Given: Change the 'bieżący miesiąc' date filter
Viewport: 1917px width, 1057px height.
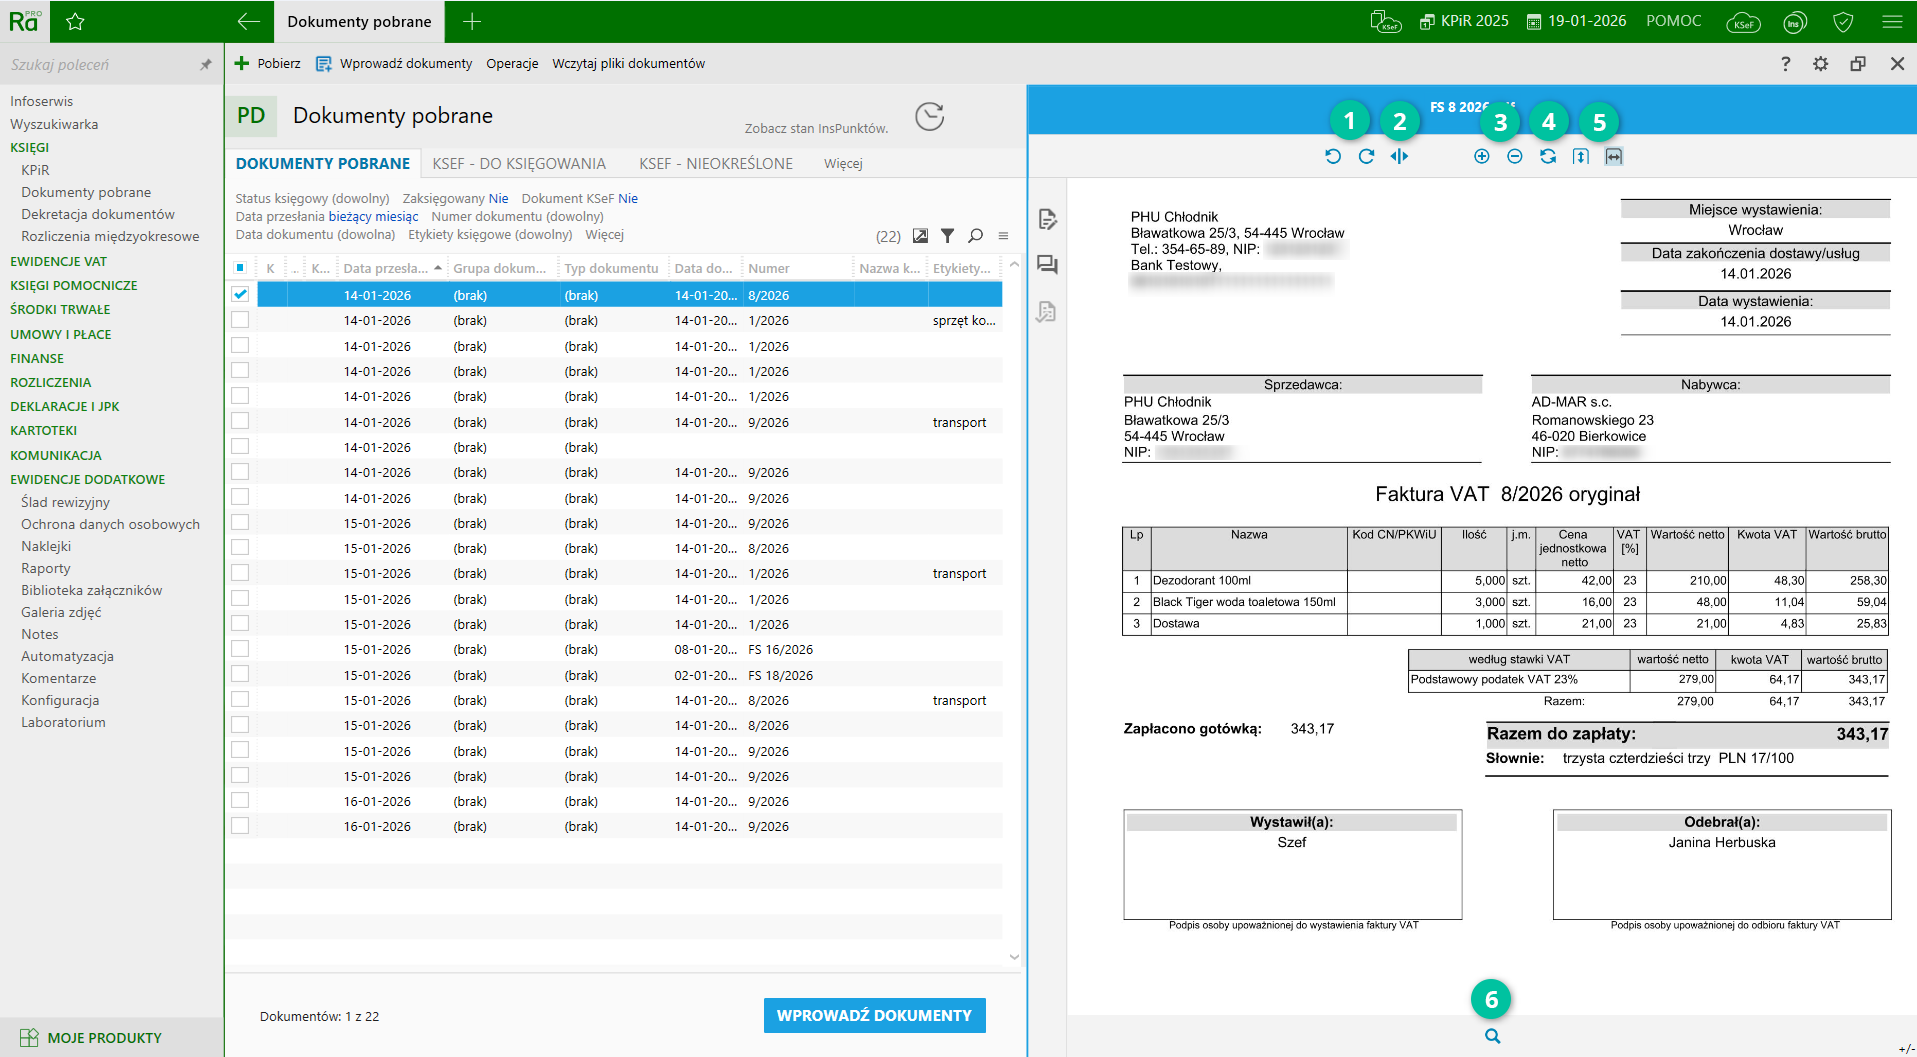Looking at the screenshot, I should (373, 217).
